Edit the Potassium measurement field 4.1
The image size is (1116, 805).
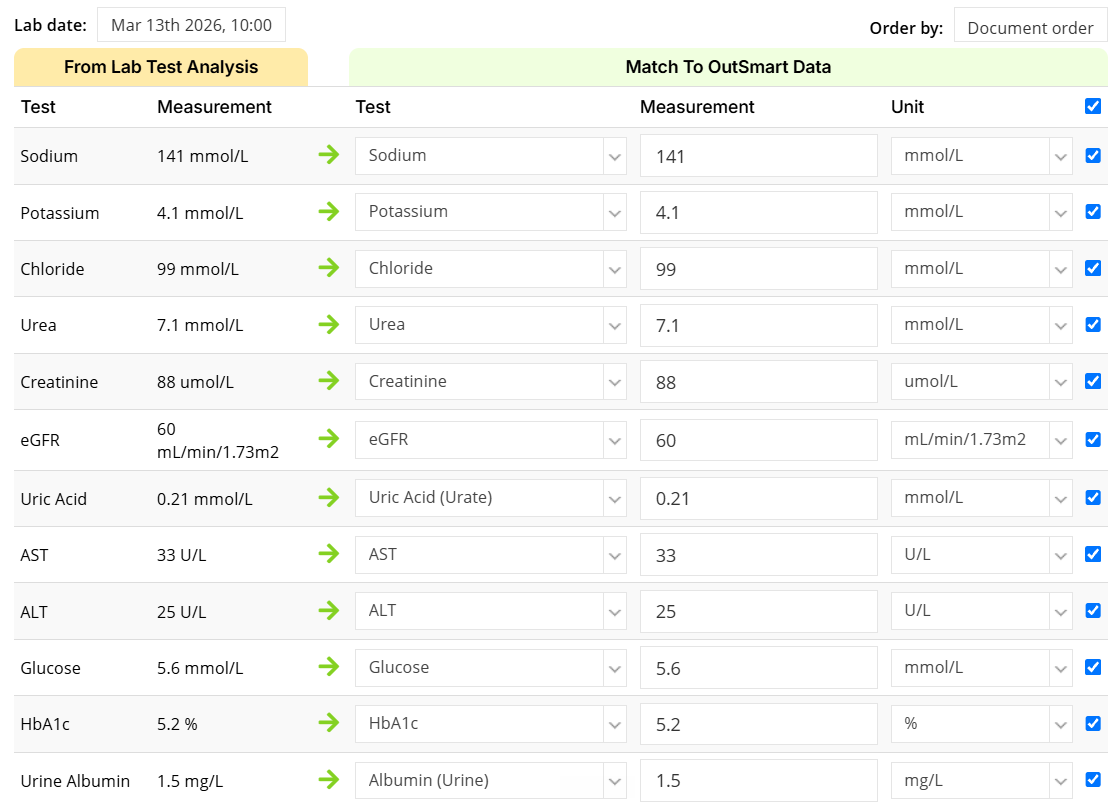pos(759,212)
